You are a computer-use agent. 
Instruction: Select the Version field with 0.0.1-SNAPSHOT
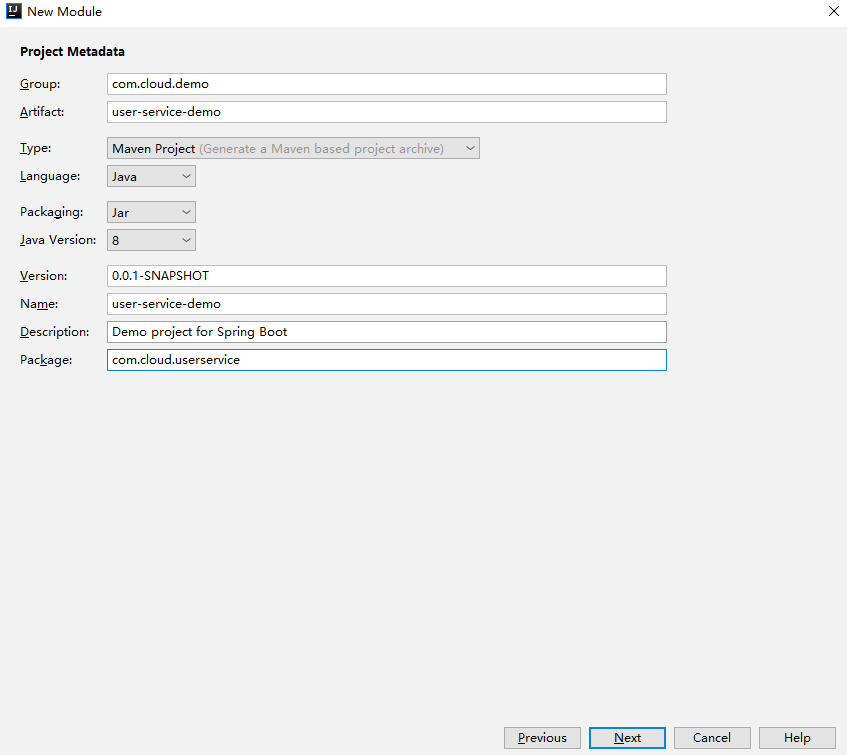[x=386, y=276]
